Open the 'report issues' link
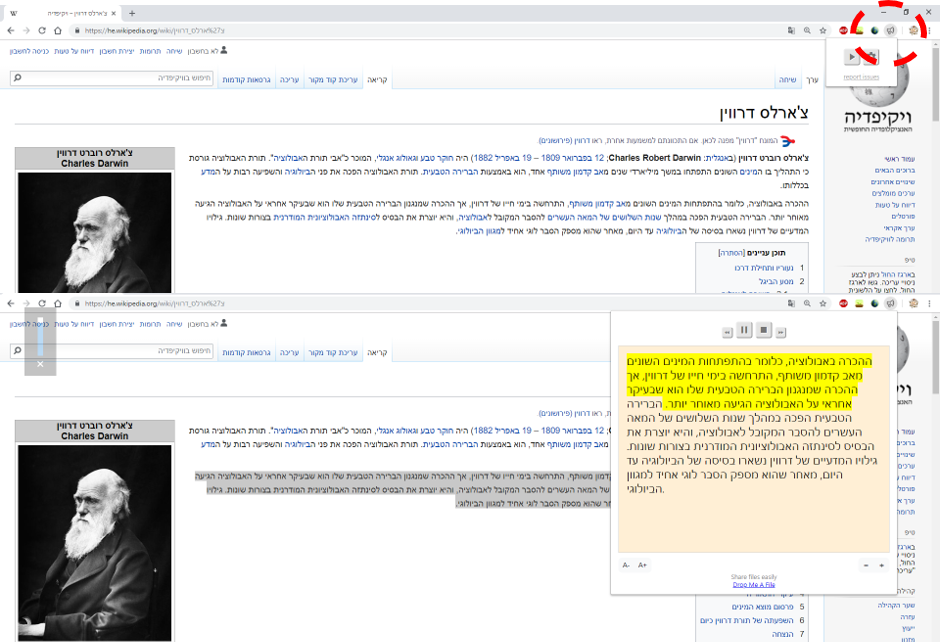 click(861, 77)
